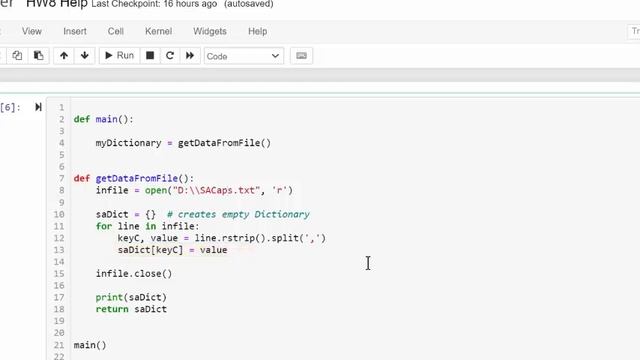Click the infile.close() line
Viewport: 640px width, 360px height.
click(134, 273)
